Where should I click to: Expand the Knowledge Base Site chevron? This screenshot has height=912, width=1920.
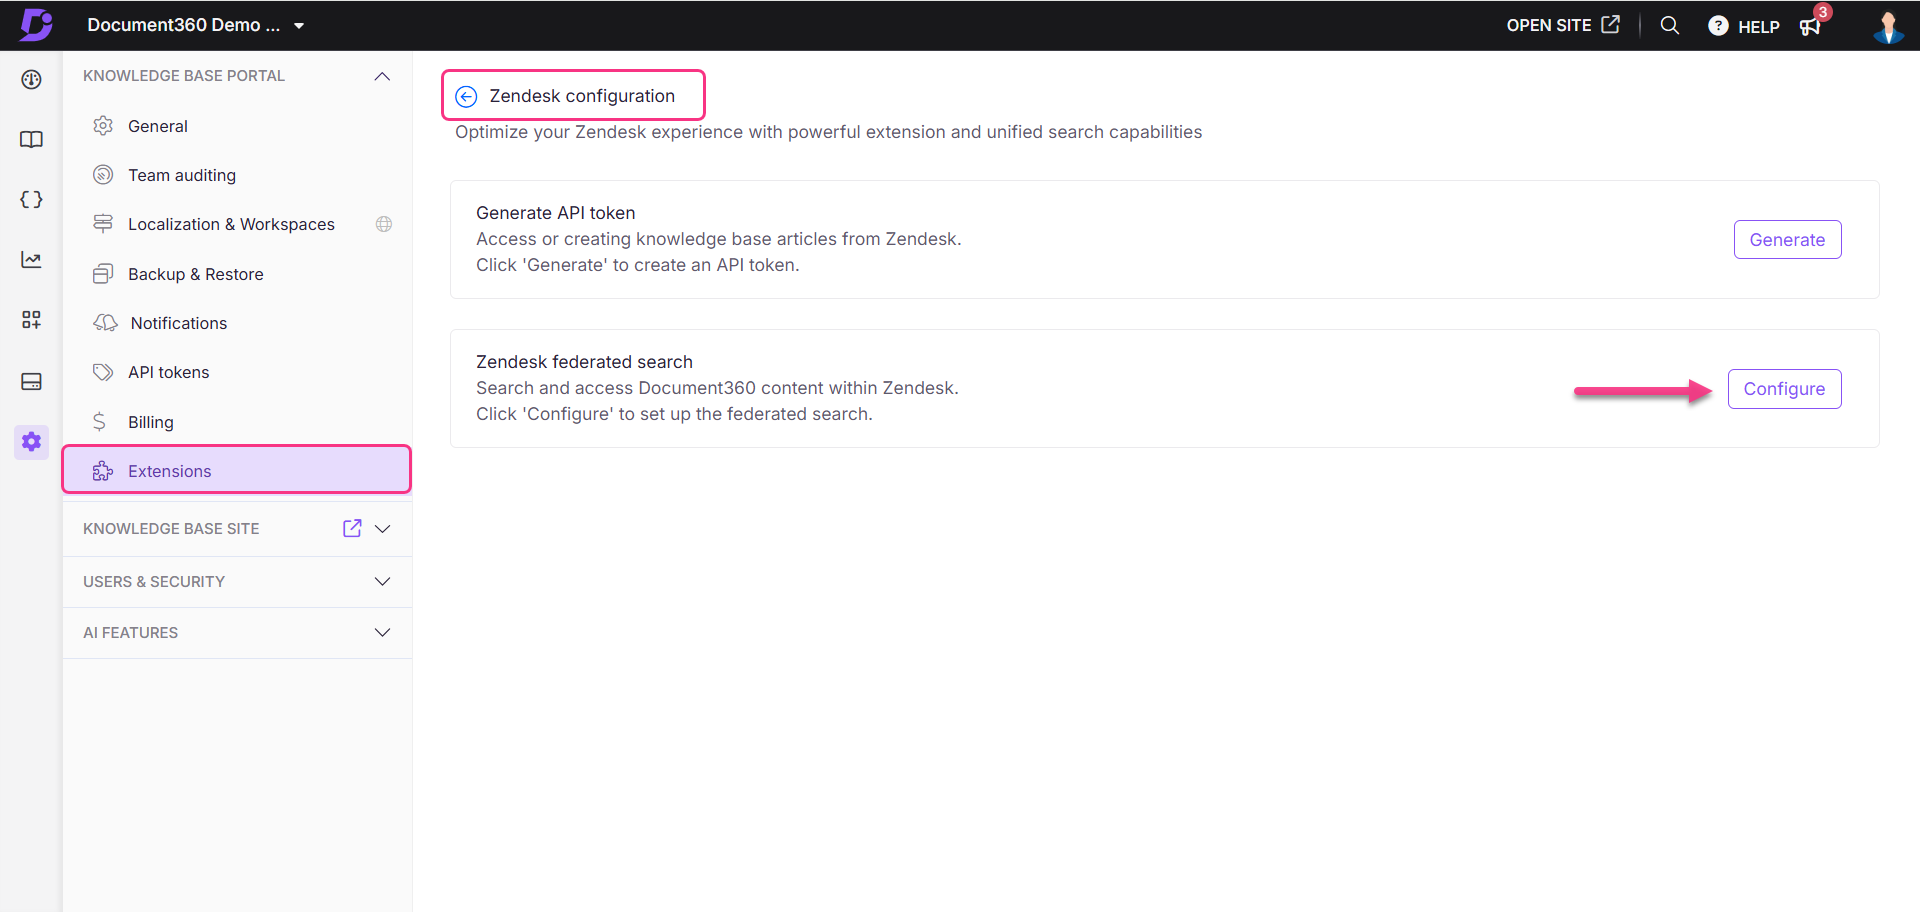click(x=382, y=529)
